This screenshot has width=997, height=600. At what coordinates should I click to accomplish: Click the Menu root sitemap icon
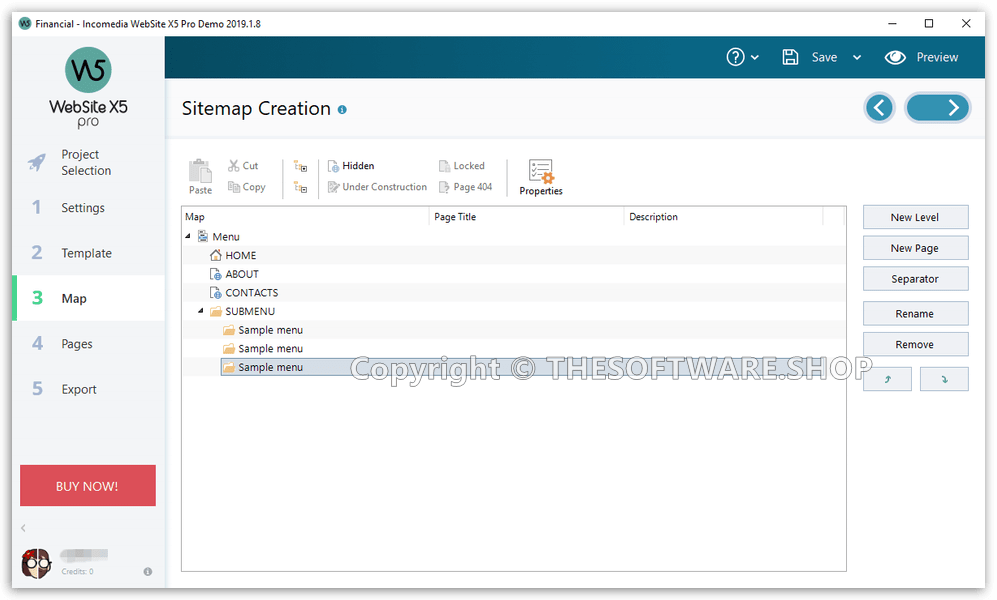point(203,236)
